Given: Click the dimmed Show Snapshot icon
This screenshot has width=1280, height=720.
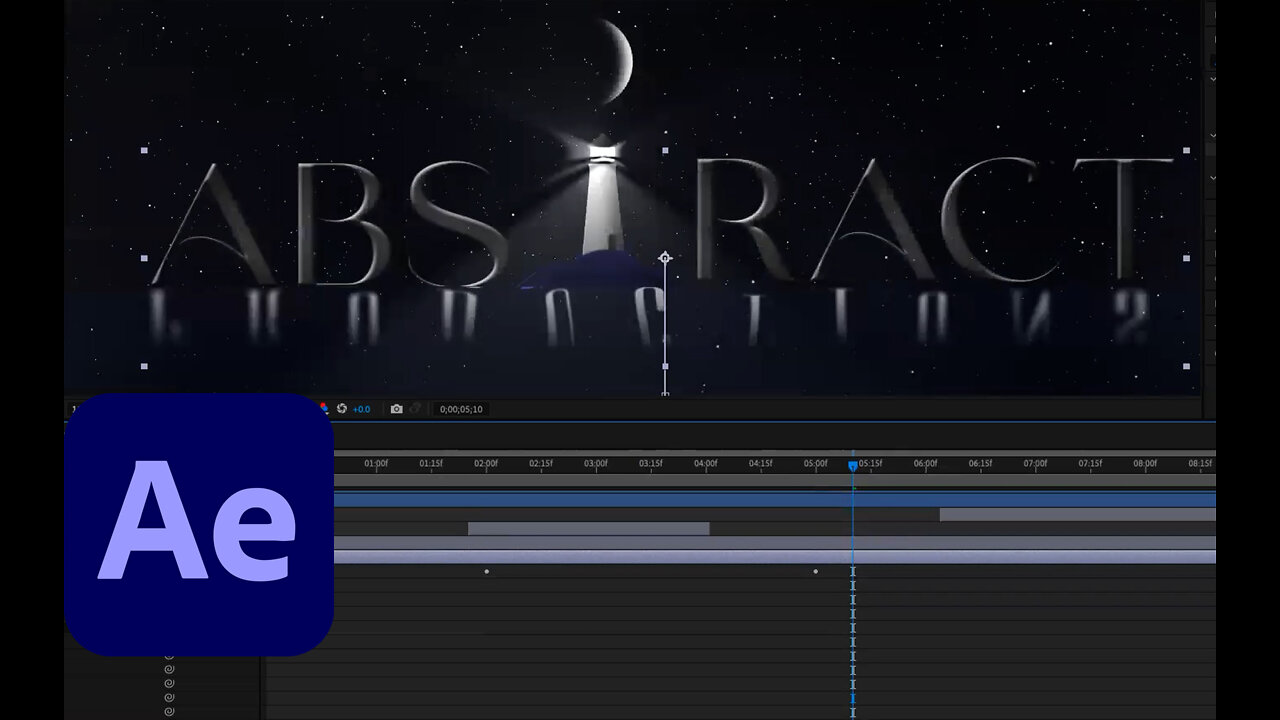Looking at the screenshot, I should (x=416, y=409).
